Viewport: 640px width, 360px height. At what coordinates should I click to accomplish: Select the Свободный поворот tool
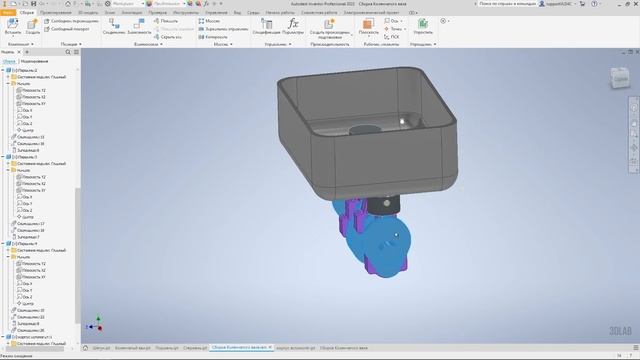pos(67,29)
